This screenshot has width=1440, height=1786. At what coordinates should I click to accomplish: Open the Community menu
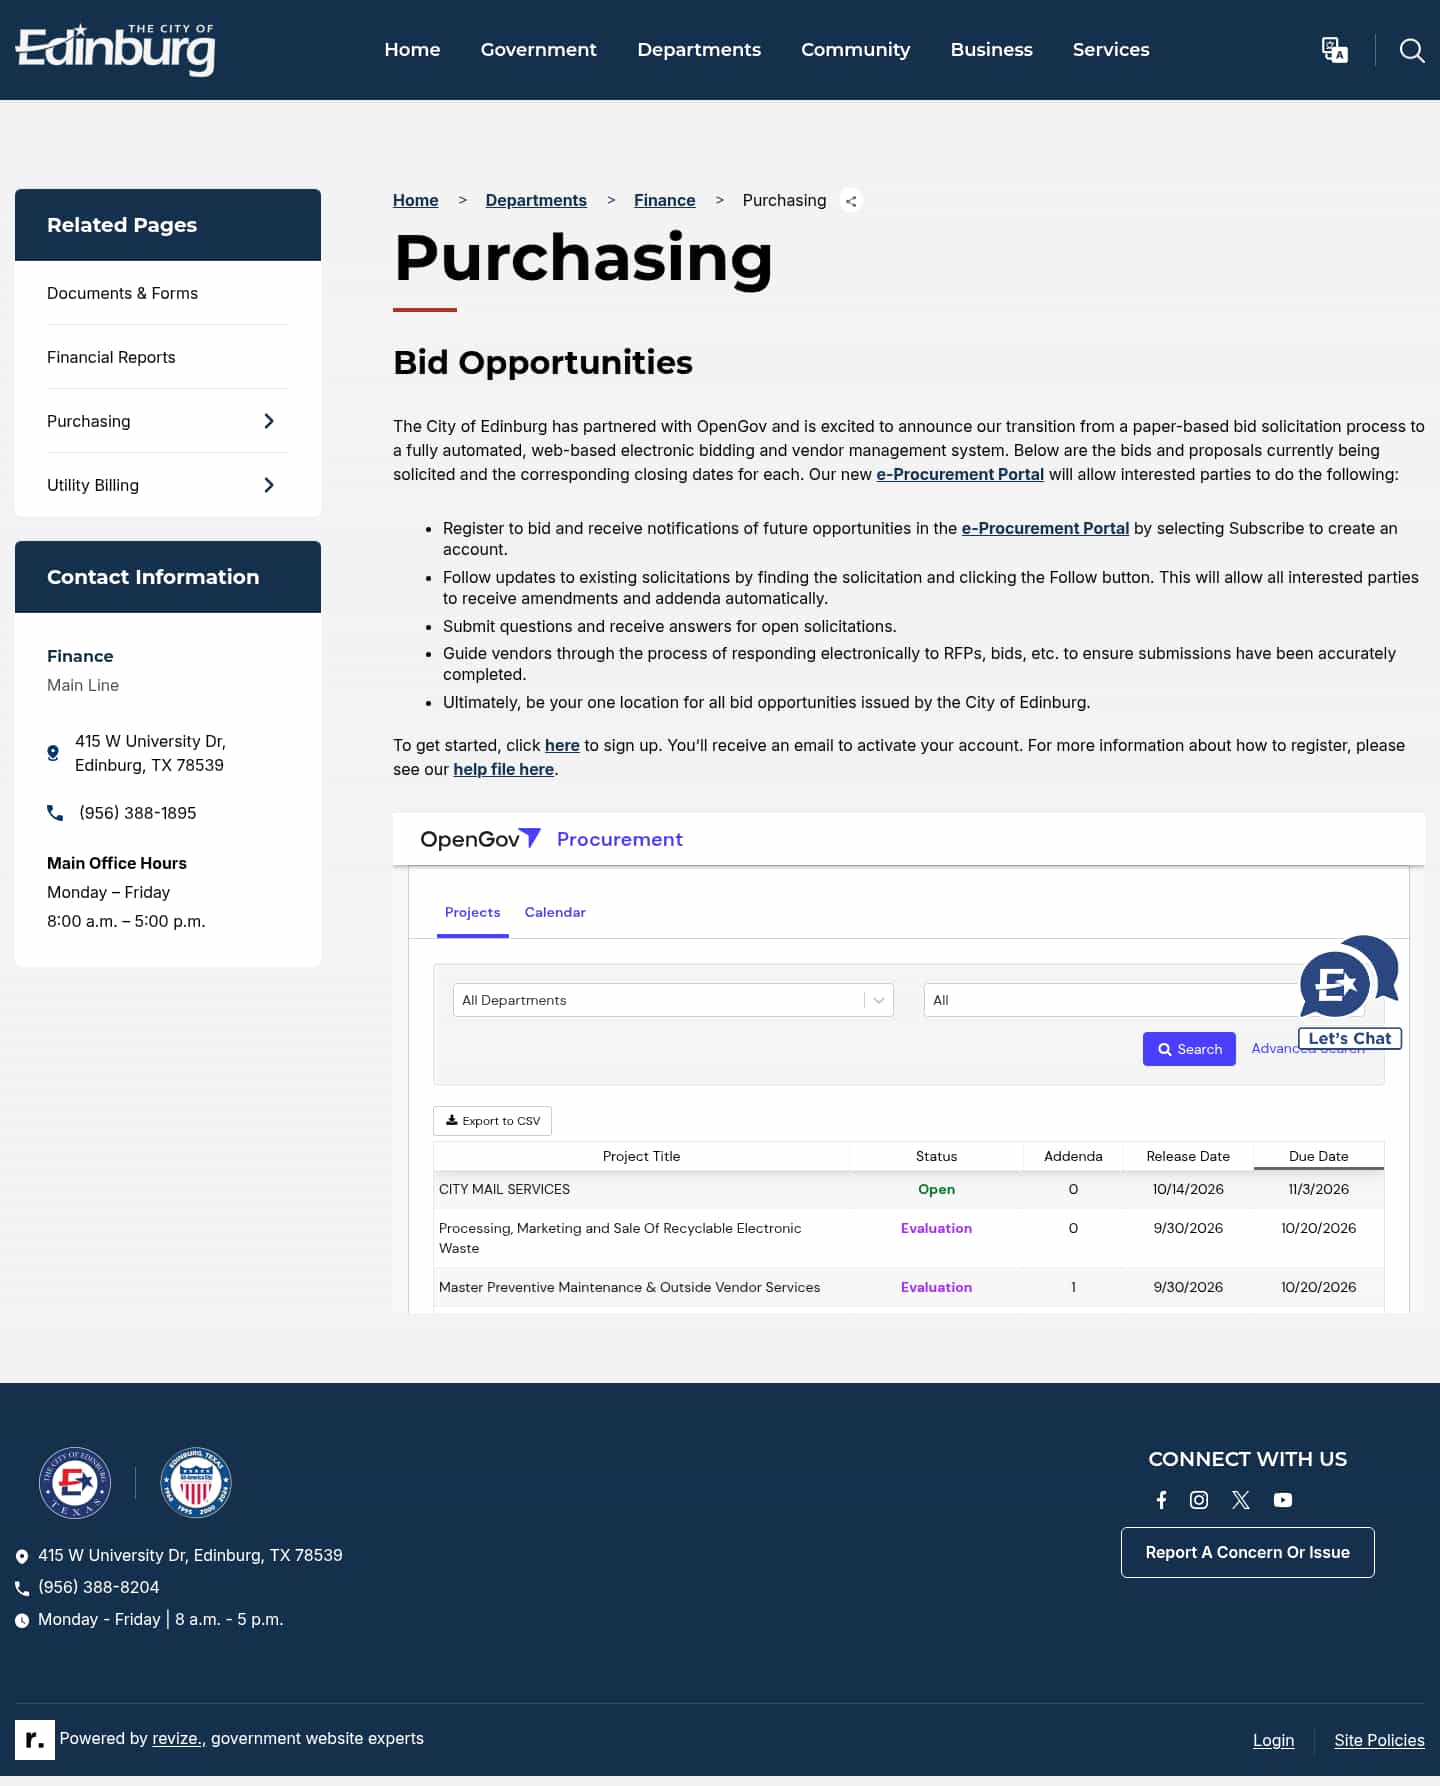tap(855, 50)
